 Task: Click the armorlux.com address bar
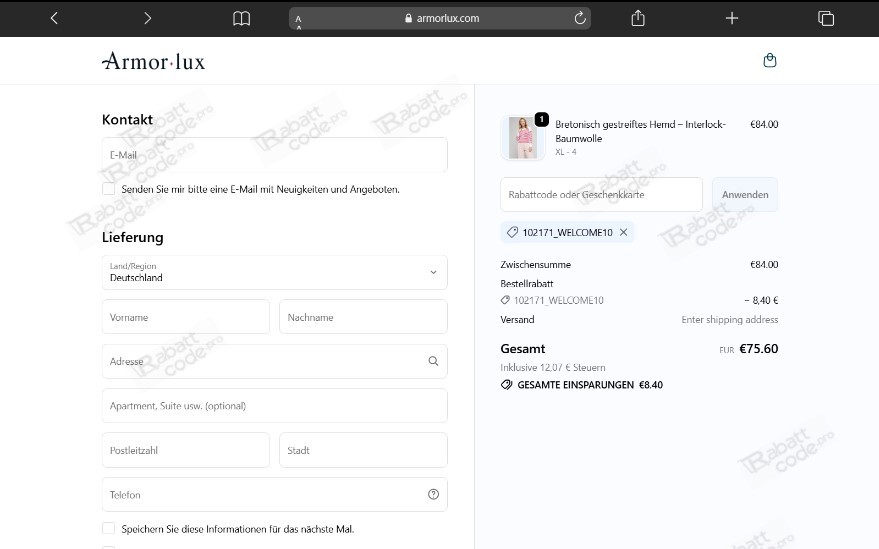pos(440,19)
